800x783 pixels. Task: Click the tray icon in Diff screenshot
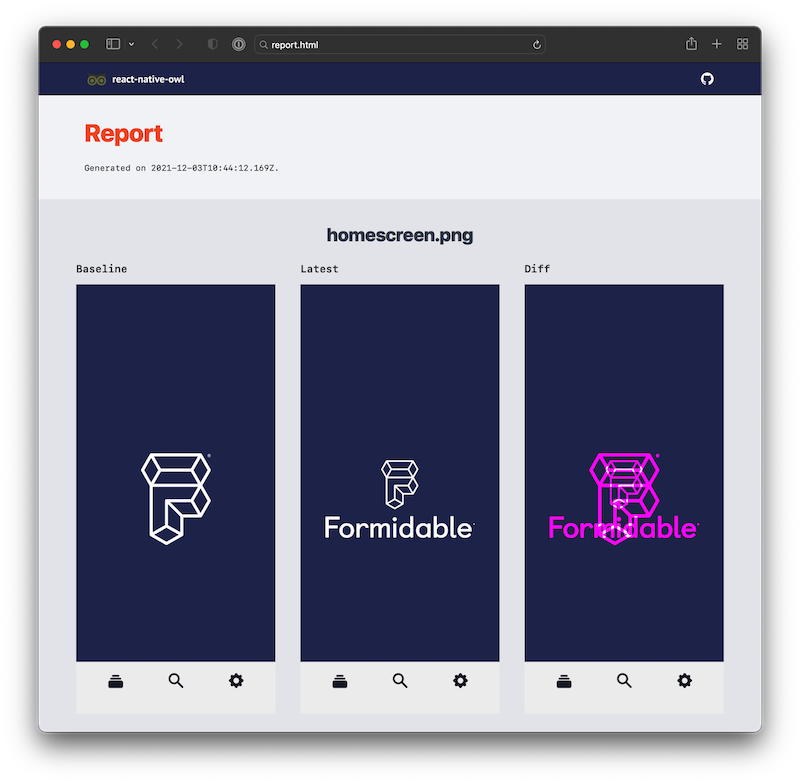click(564, 681)
